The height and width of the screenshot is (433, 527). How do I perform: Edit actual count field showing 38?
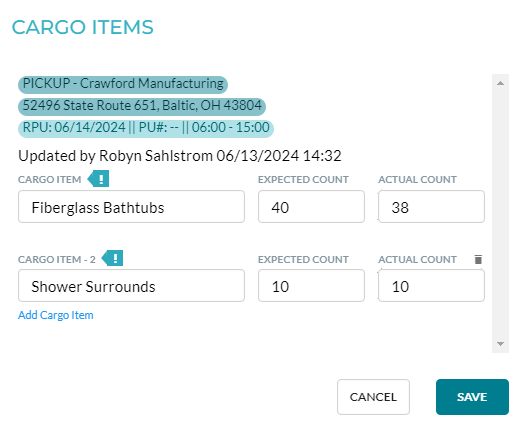tap(431, 206)
